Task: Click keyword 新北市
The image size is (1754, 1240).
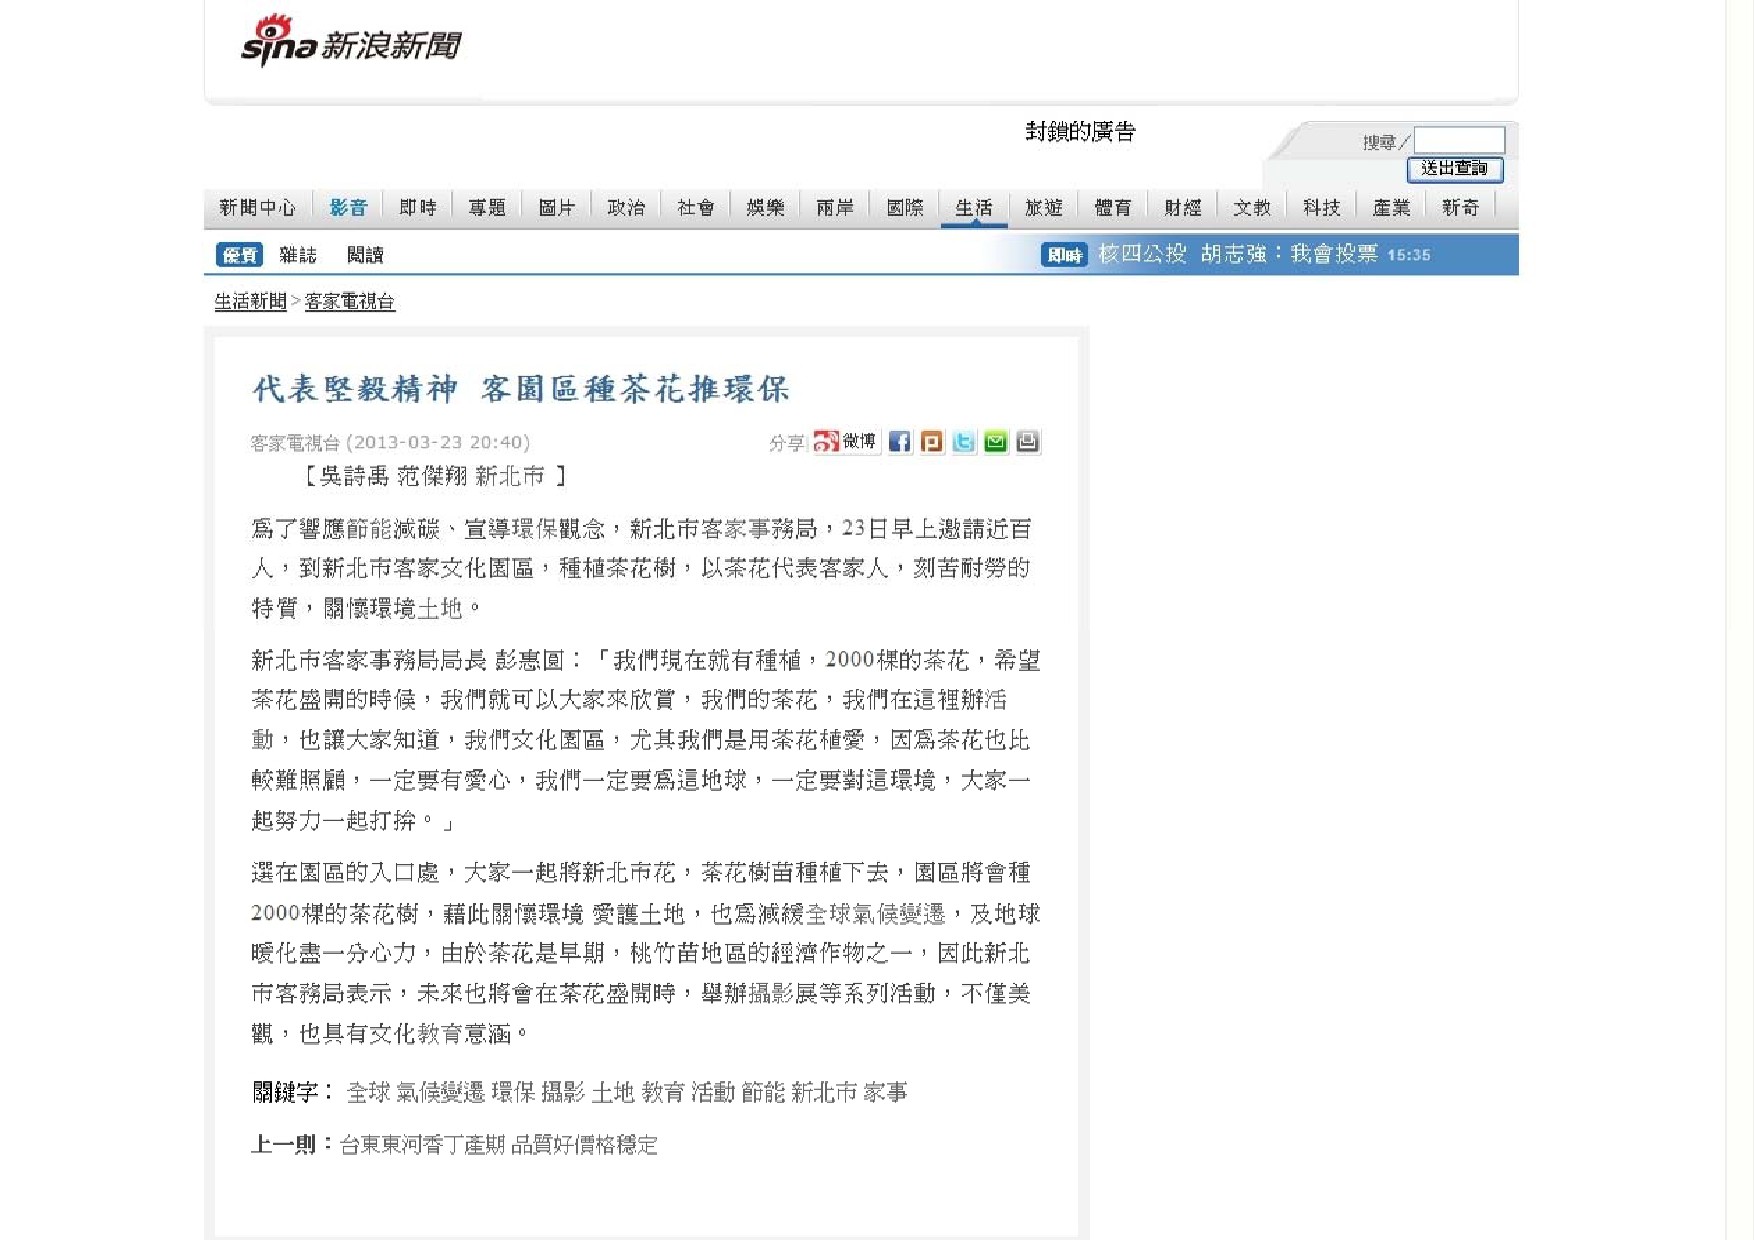Action: (825, 1092)
